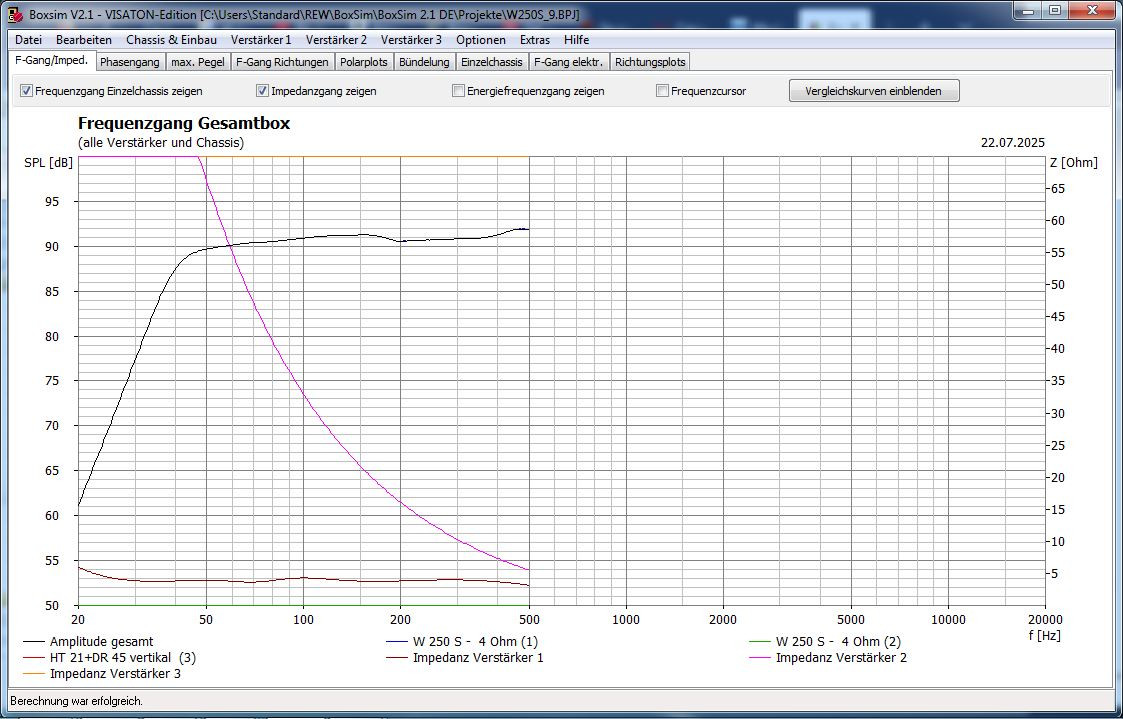Open the Verstärker 1 menu
Image resolution: width=1123 pixels, height=719 pixels.
pos(261,40)
